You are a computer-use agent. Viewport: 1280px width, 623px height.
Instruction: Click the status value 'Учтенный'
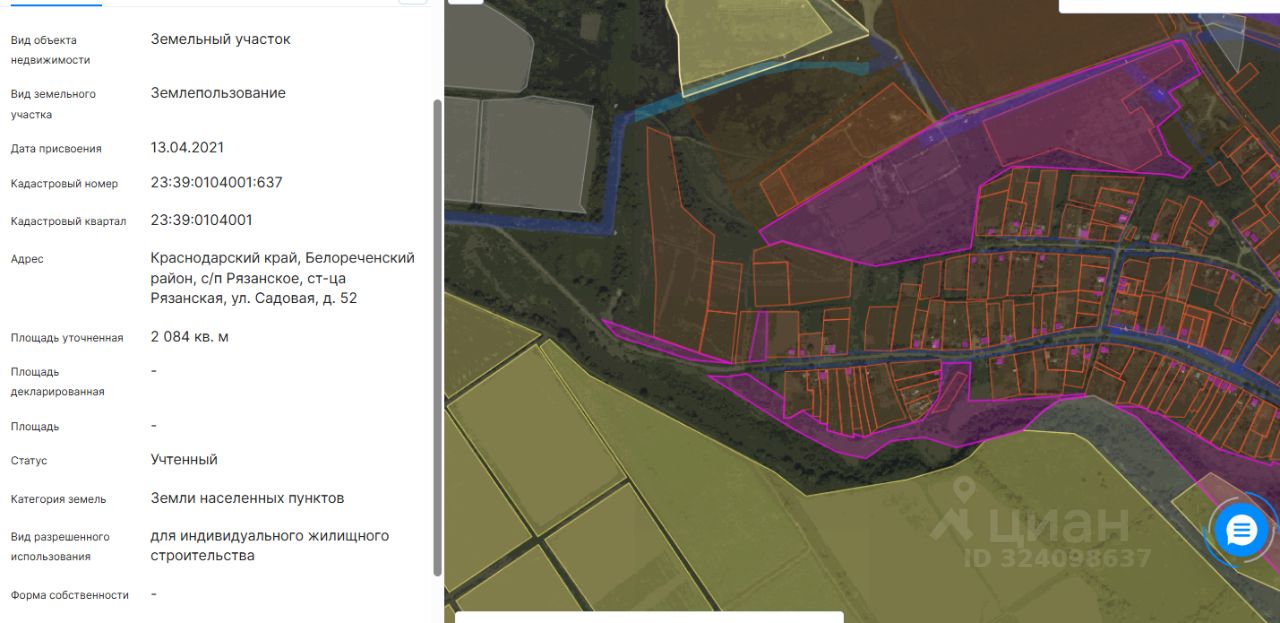[x=184, y=460]
